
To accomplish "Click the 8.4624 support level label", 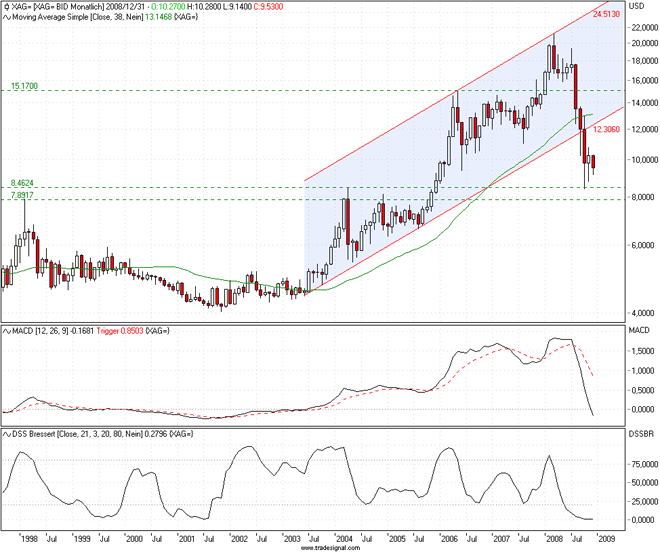I will 22,183.
